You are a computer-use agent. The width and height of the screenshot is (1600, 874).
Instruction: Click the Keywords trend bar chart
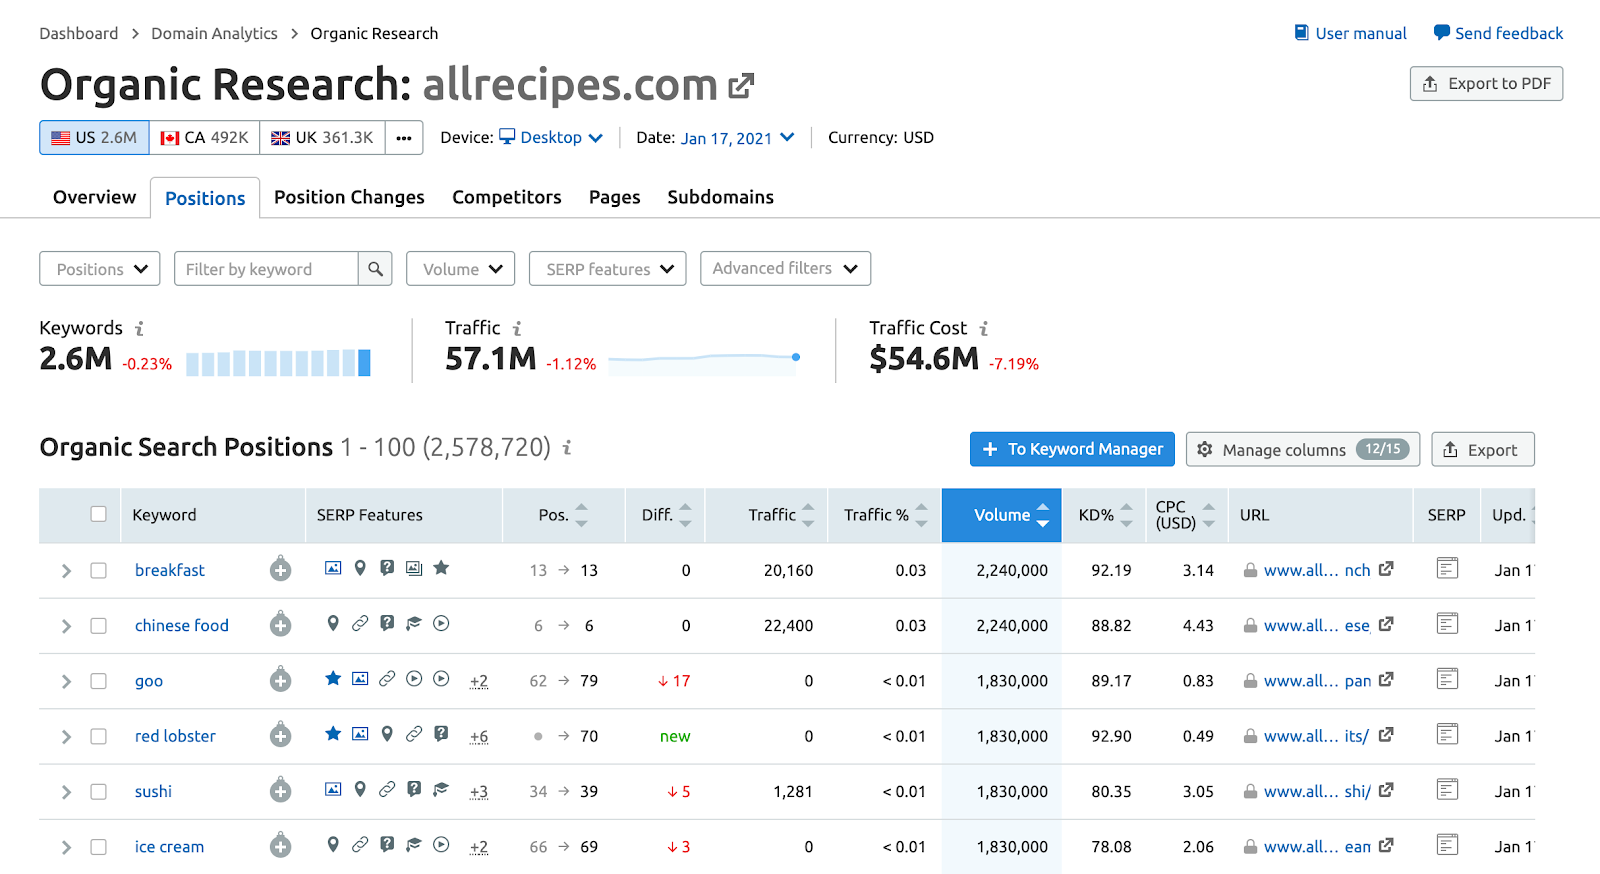(x=278, y=362)
